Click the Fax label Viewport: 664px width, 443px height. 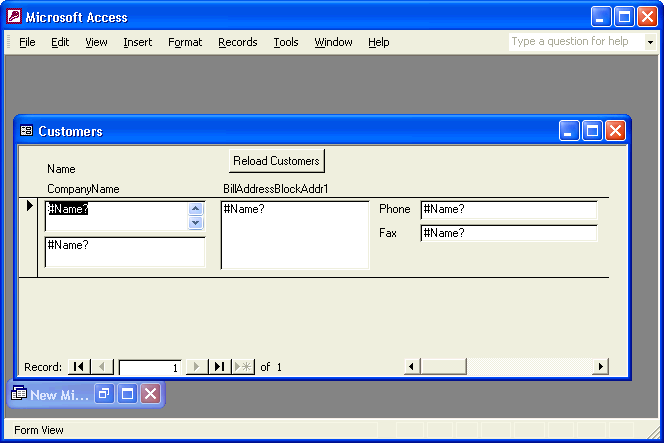pyautogui.click(x=388, y=233)
